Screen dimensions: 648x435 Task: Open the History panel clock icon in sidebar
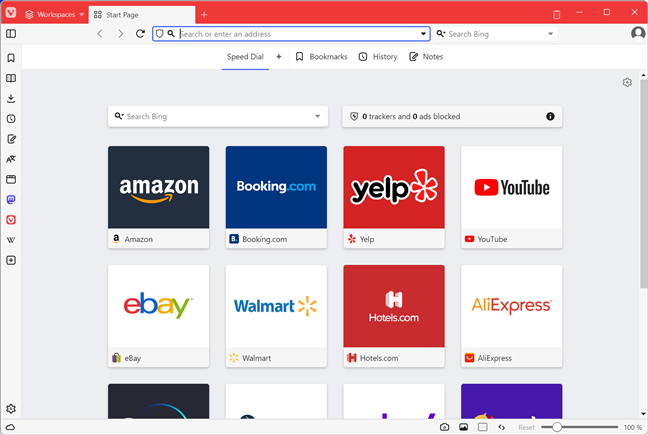coord(11,119)
